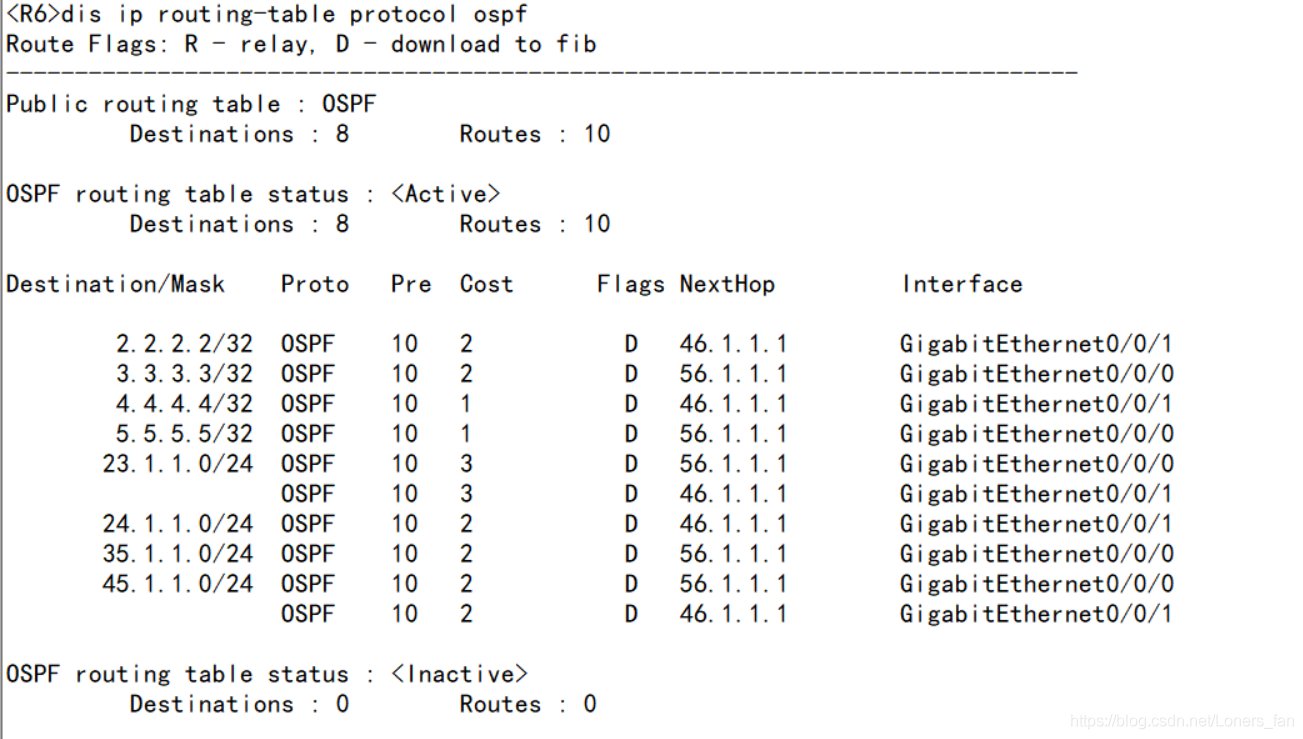The height and width of the screenshot is (739, 1303).
Task: Click destination 4.4.4.4/32
Action: pyautogui.click(x=184, y=404)
